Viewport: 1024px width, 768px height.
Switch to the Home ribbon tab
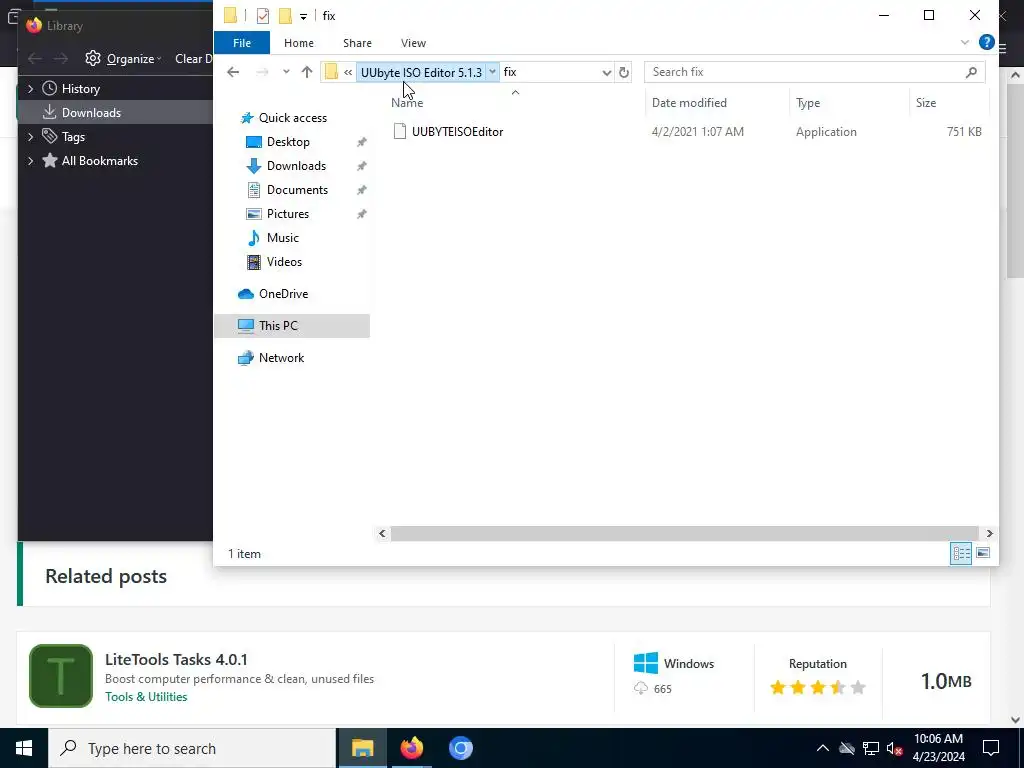298,43
